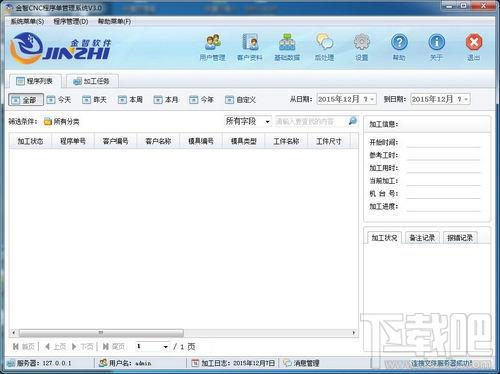Open the 后处理 post-processing icon
Screen dimensions: 500x374
pyautogui.click(x=324, y=47)
